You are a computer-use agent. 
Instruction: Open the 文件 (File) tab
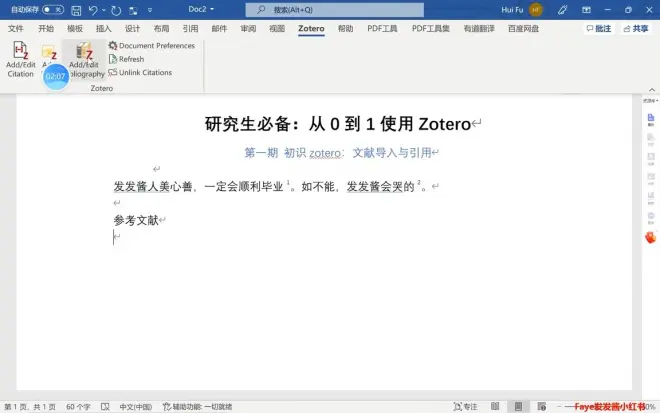click(16, 29)
